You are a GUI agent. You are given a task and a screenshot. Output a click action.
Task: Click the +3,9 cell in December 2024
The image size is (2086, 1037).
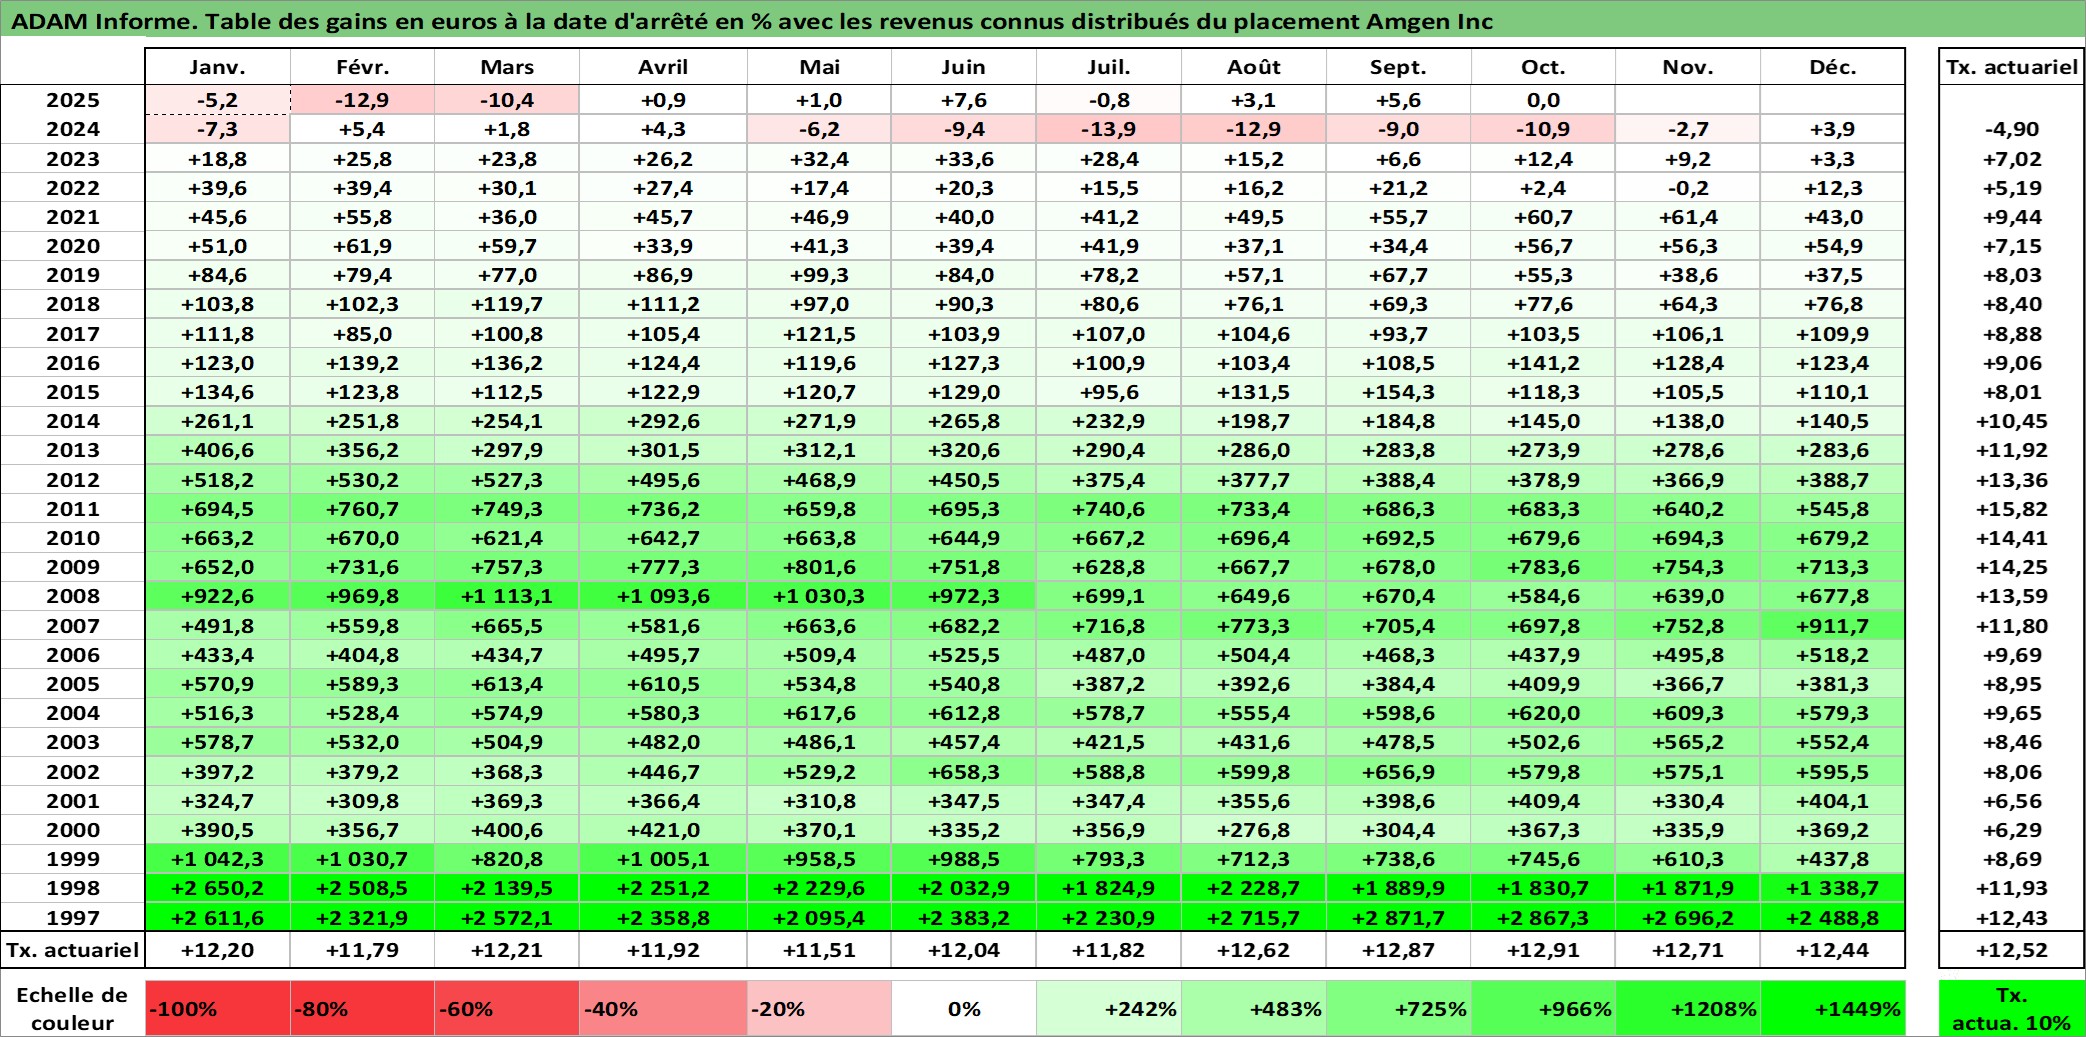coord(1833,129)
